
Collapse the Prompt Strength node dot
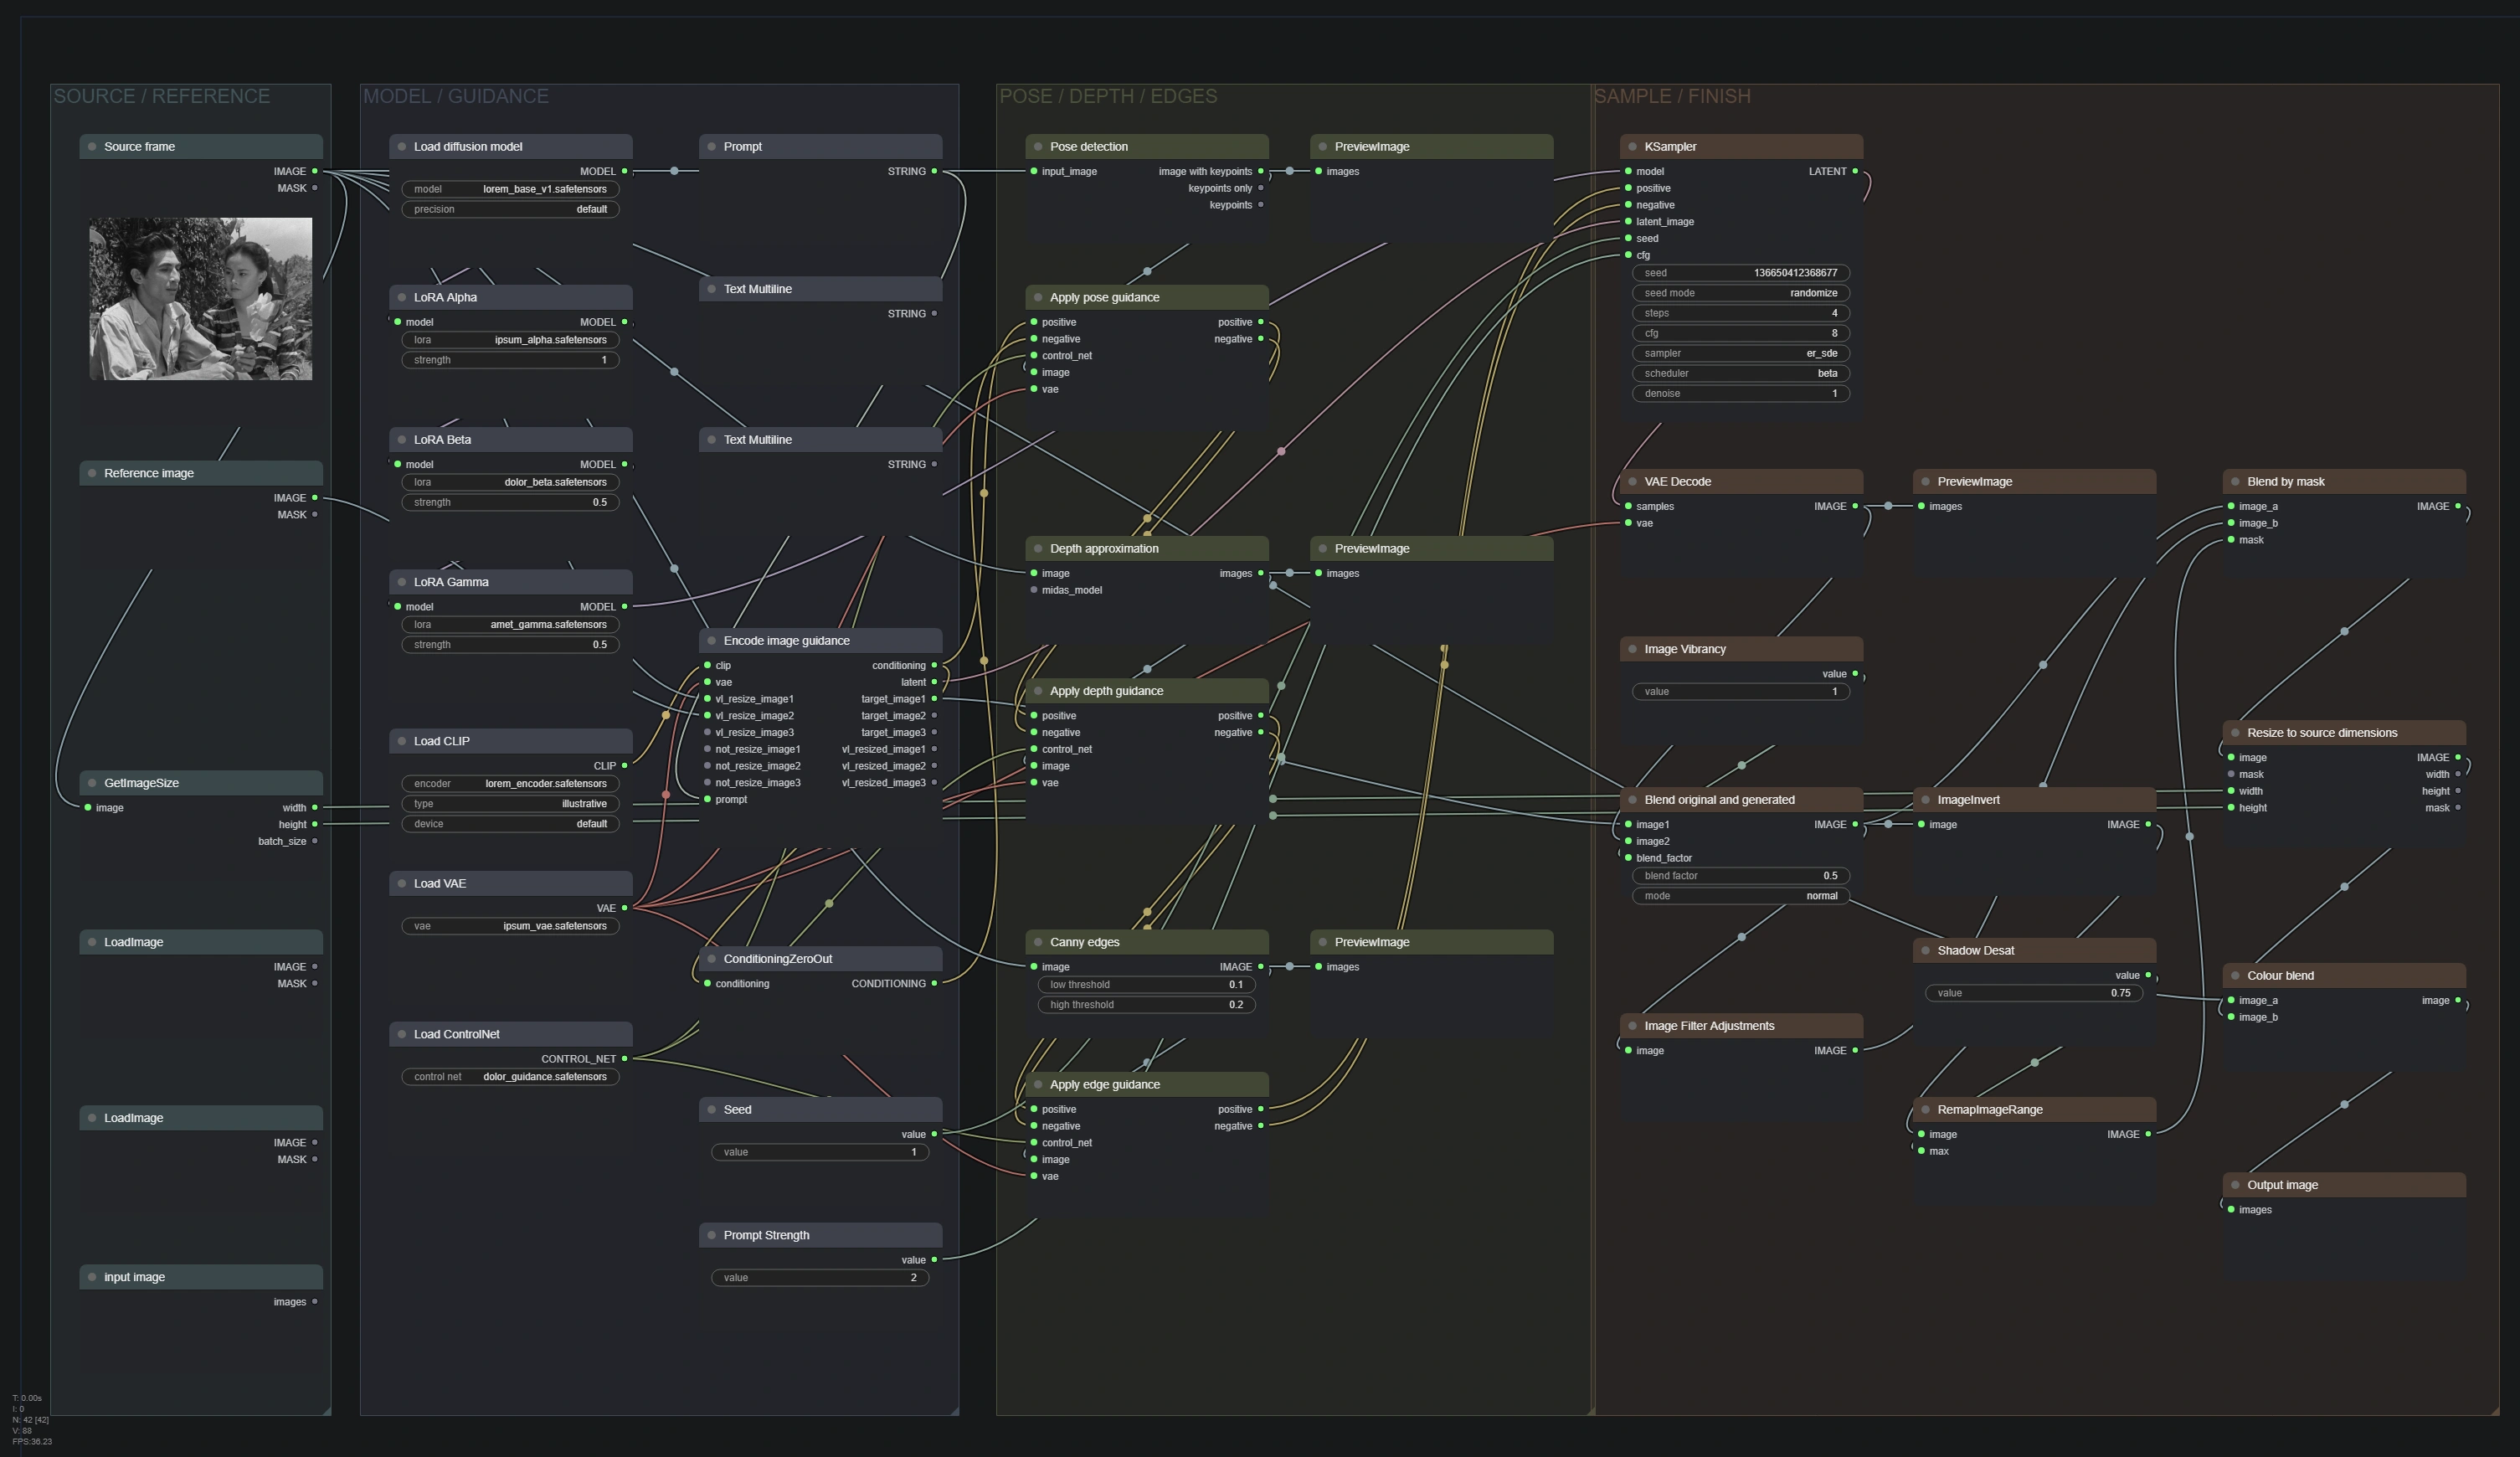pos(712,1235)
